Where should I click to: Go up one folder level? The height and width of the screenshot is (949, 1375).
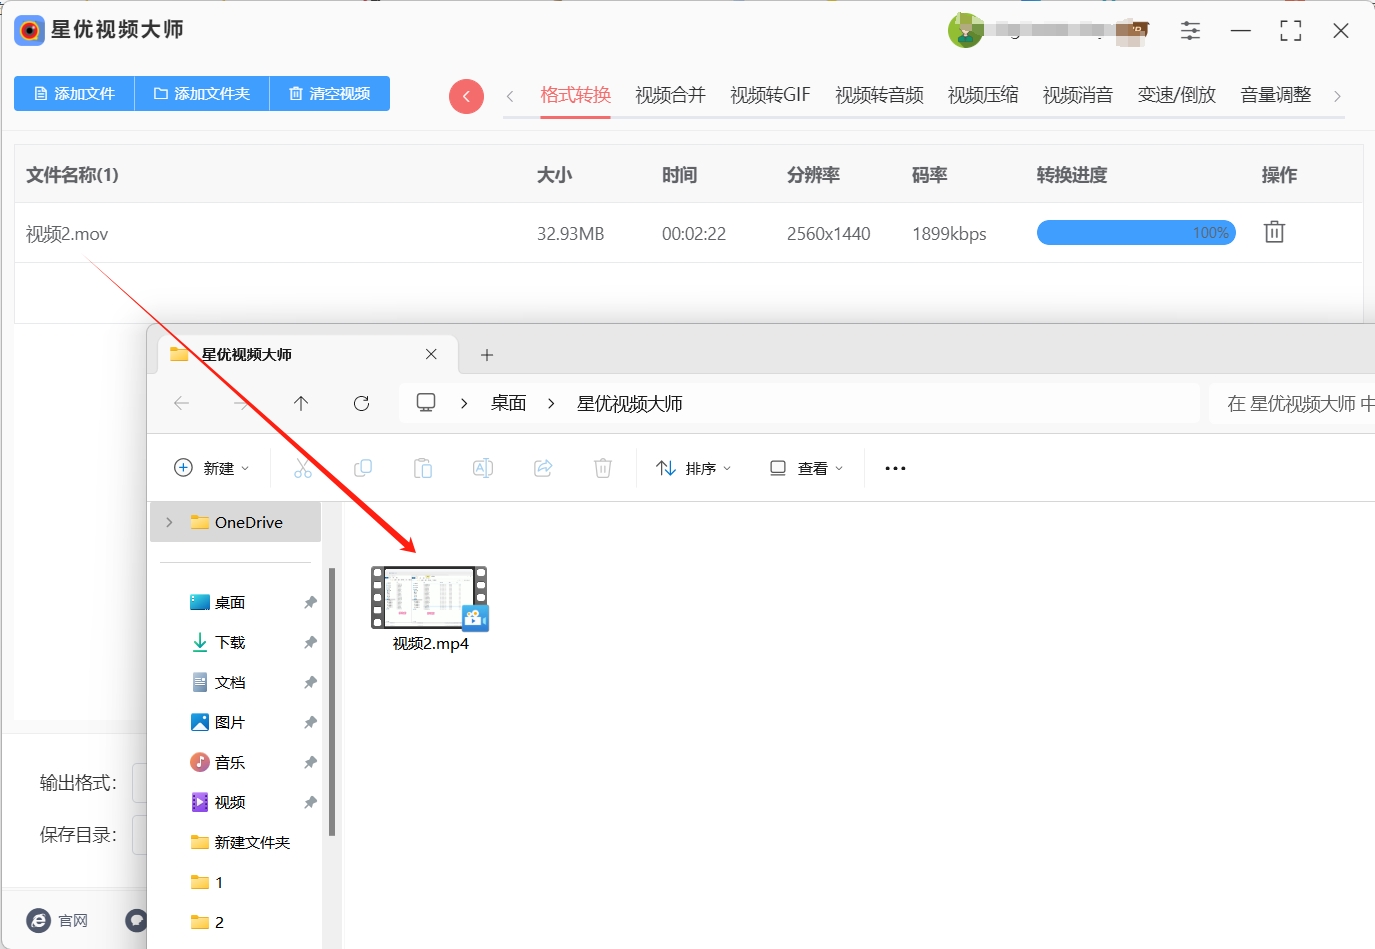coord(301,403)
